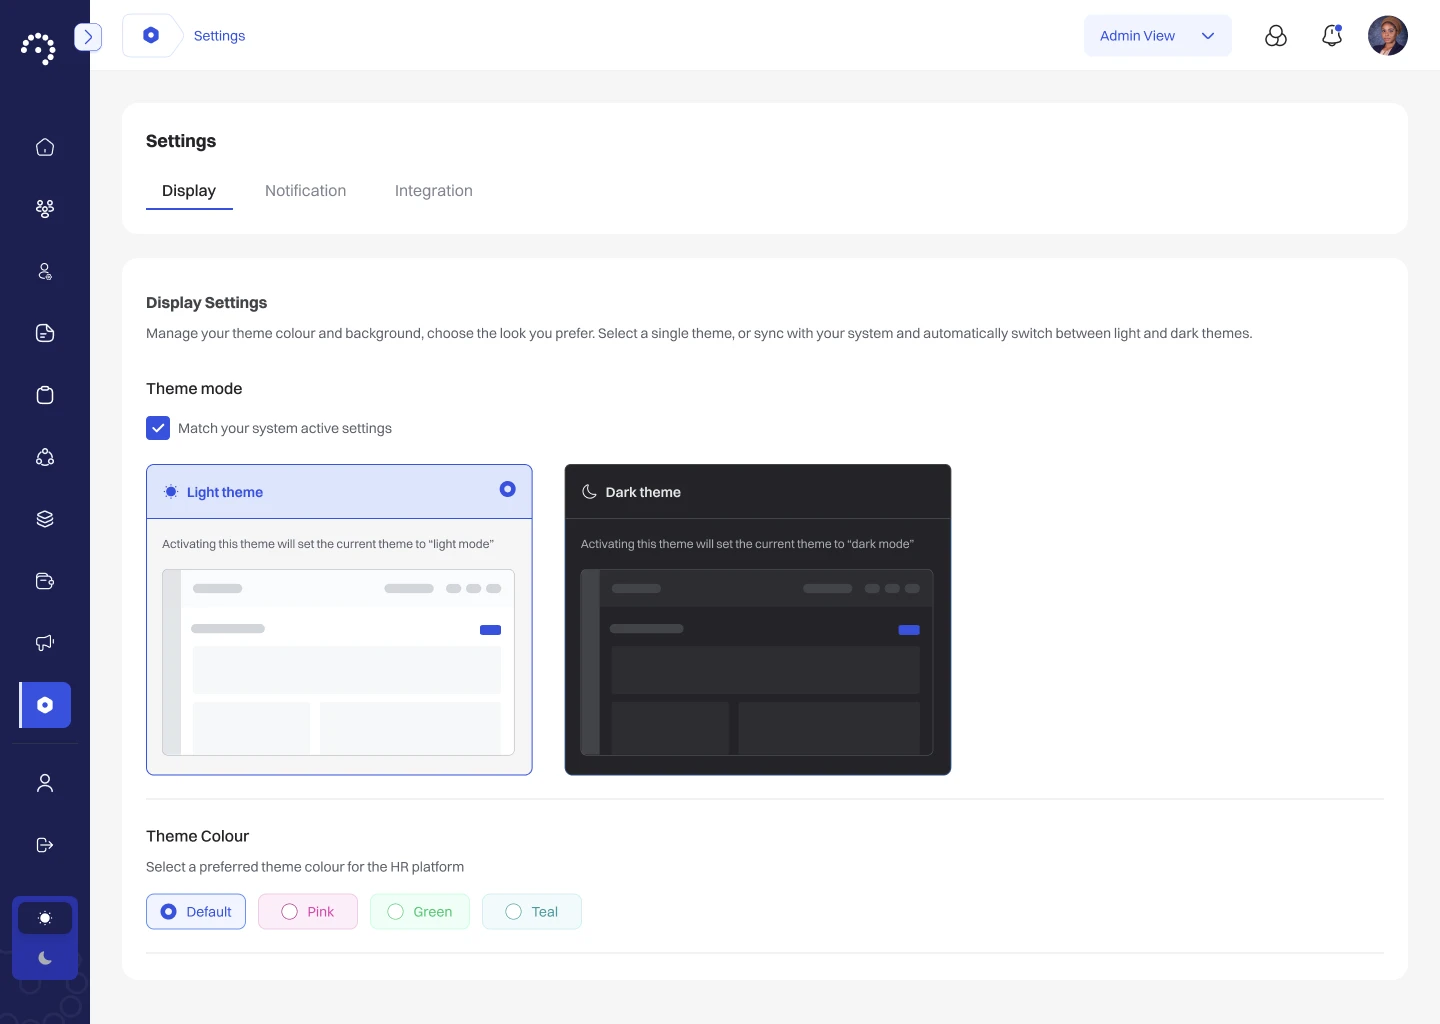The height and width of the screenshot is (1024, 1440).
Task: Uncheck Match your system active settings
Action: (x=158, y=428)
